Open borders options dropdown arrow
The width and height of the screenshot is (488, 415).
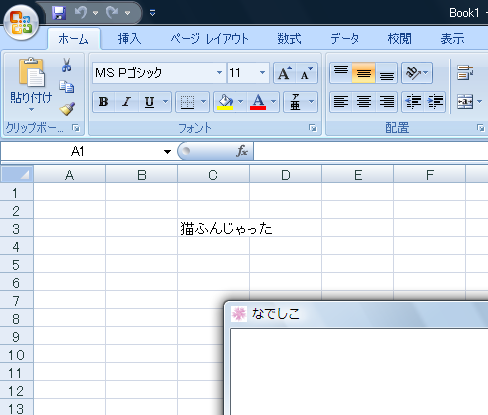click(204, 102)
